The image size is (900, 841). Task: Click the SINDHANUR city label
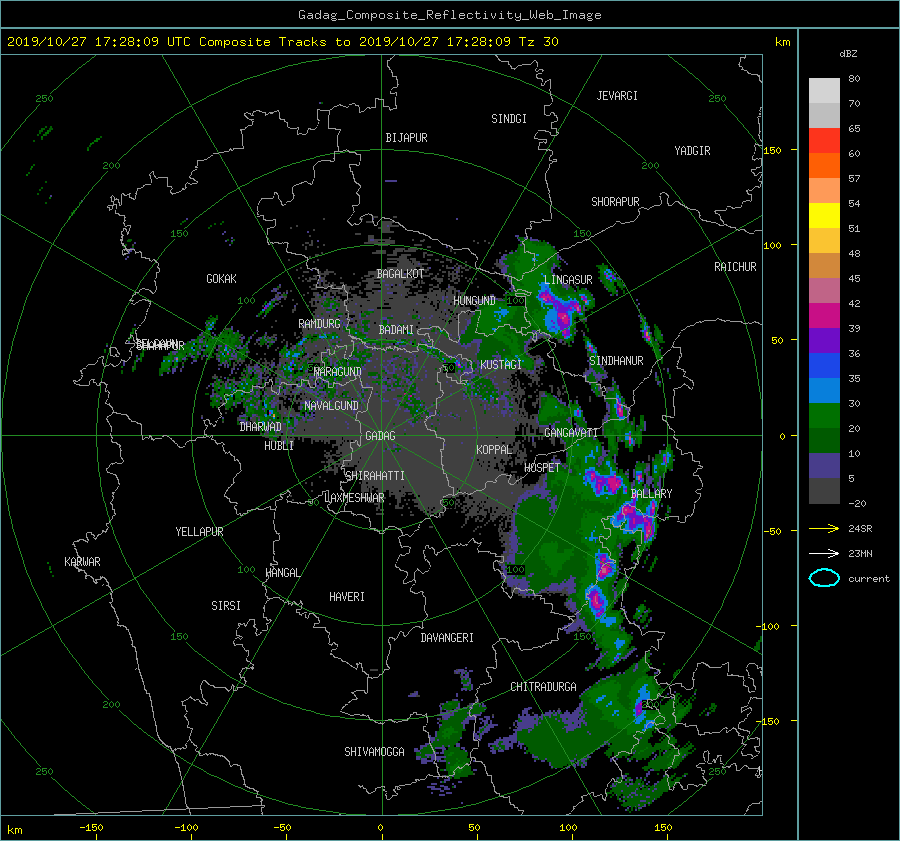(616, 361)
